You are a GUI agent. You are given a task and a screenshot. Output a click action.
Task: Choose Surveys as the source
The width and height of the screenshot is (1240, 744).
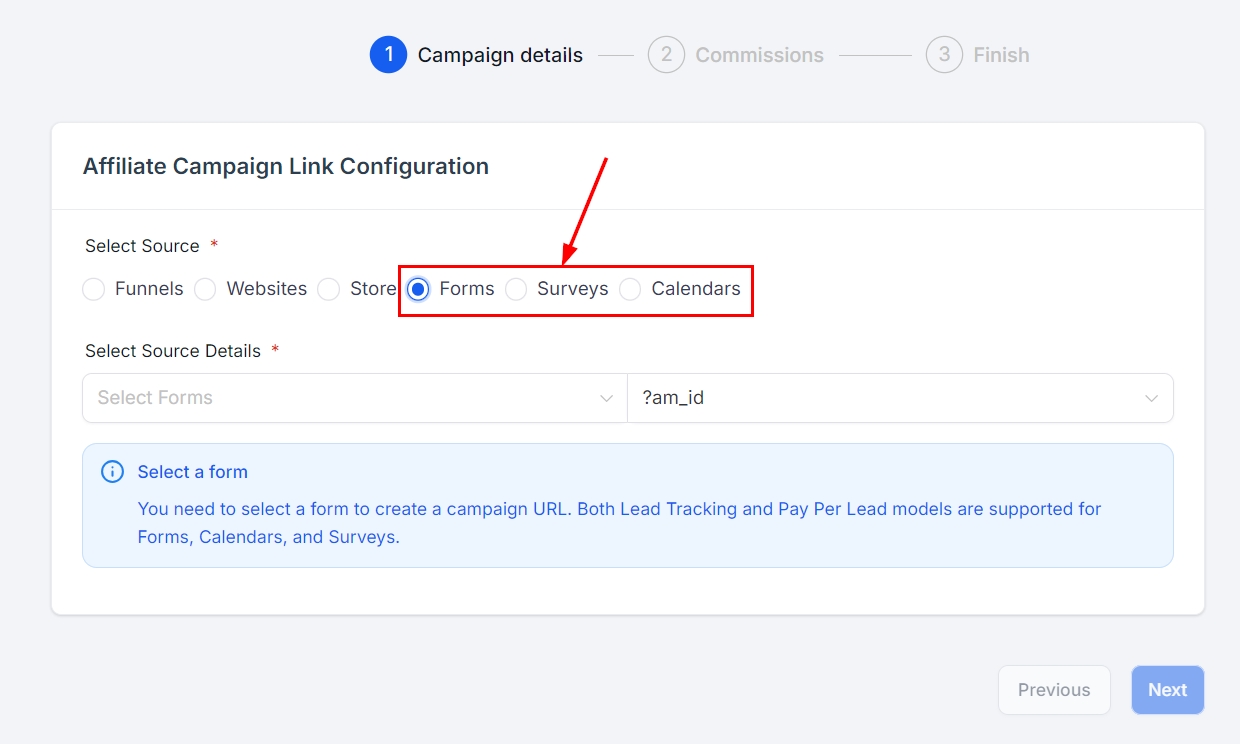(516, 290)
